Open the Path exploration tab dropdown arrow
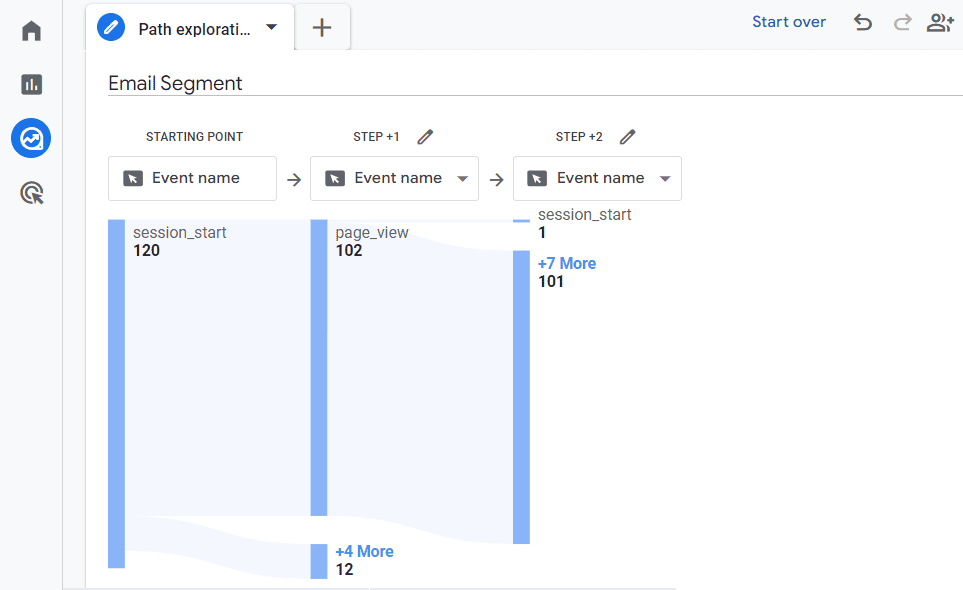 (271, 28)
